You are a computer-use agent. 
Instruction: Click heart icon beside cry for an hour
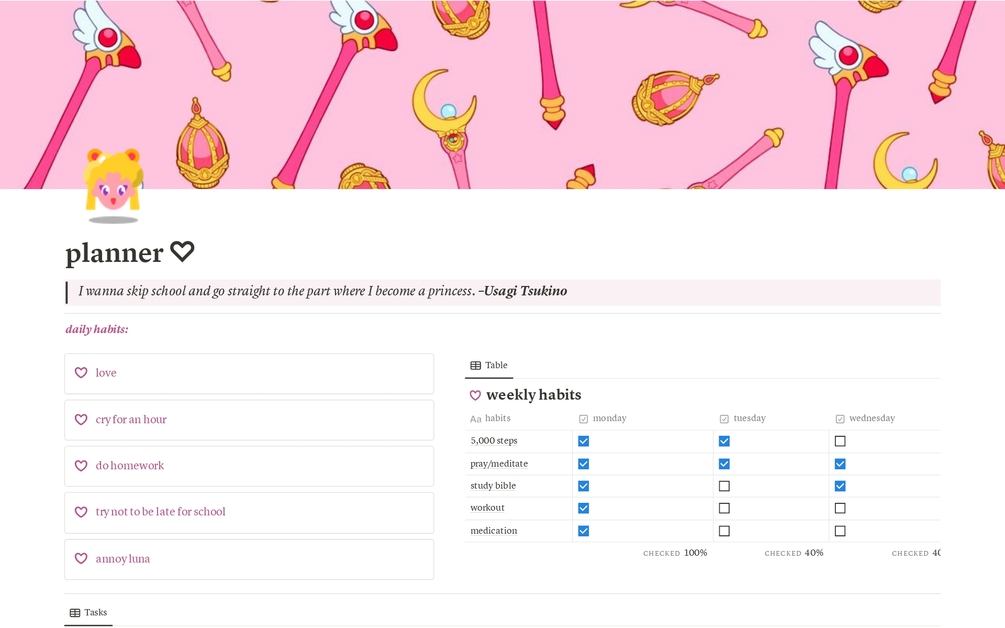pos(81,419)
